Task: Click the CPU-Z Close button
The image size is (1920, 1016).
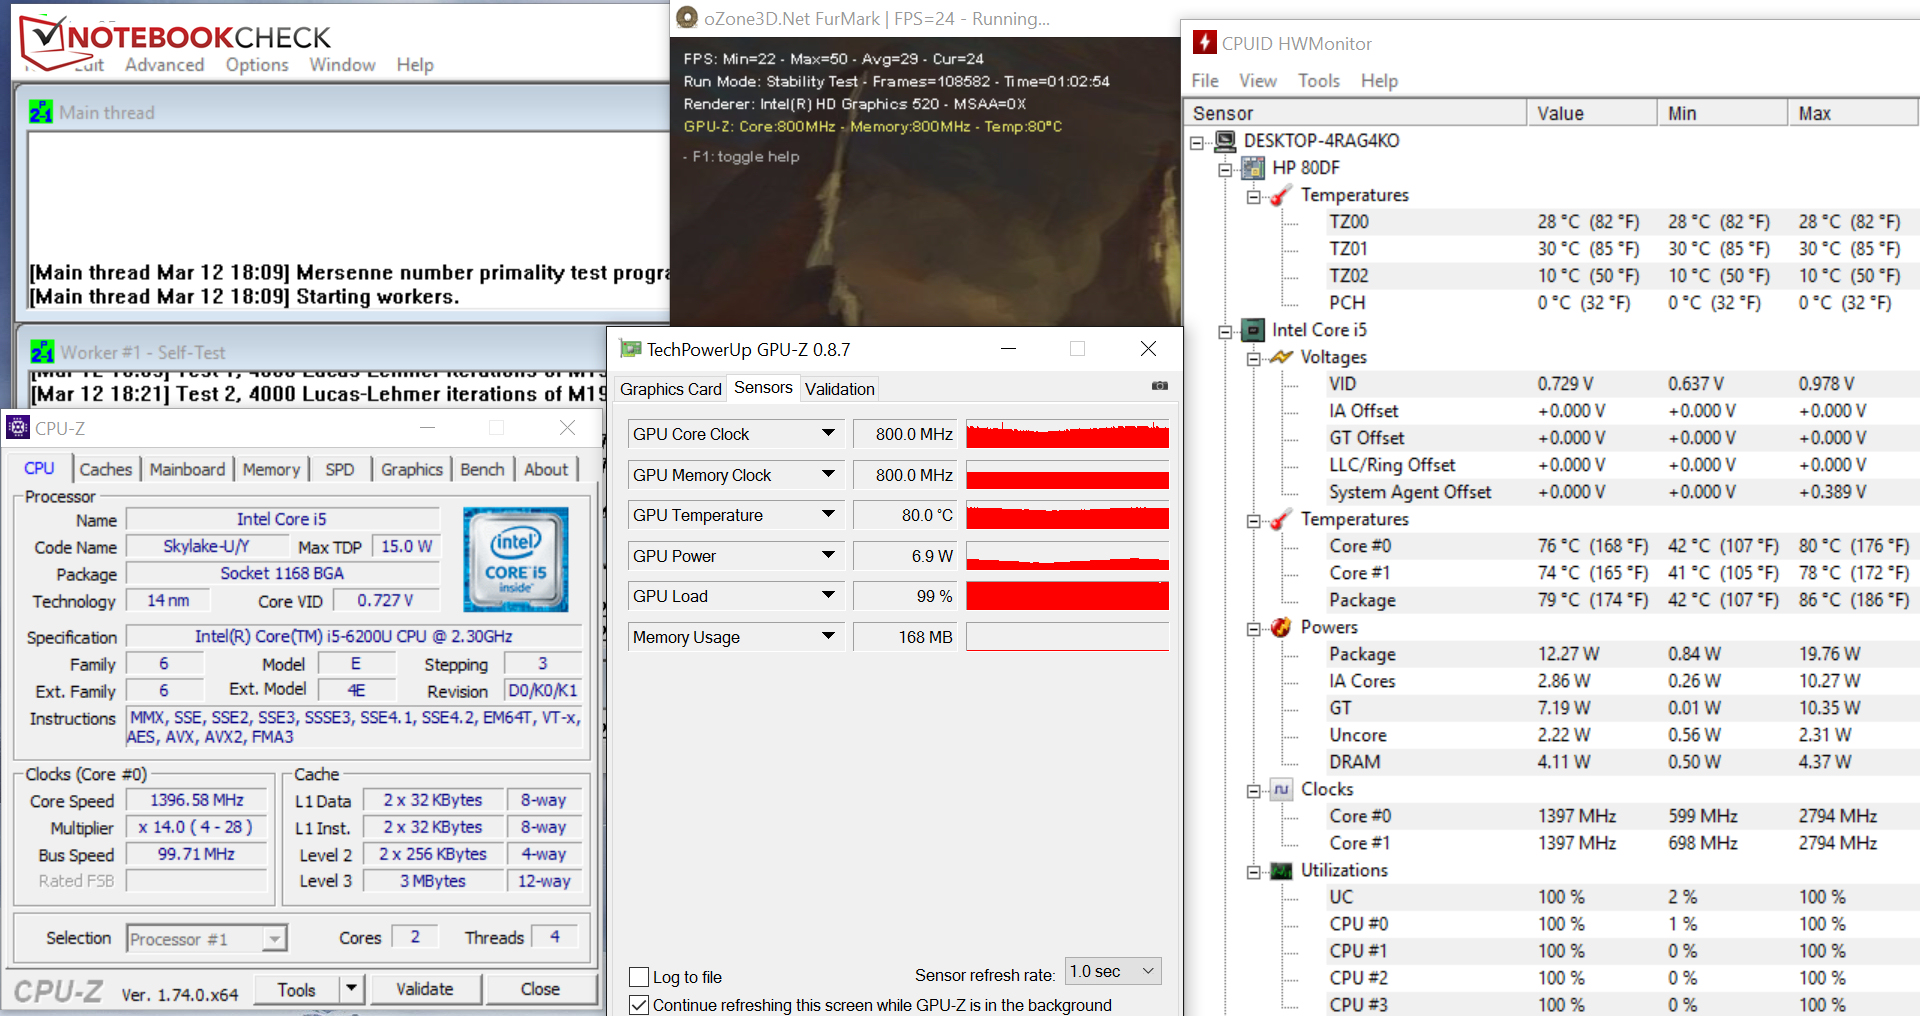Action: (540, 989)
